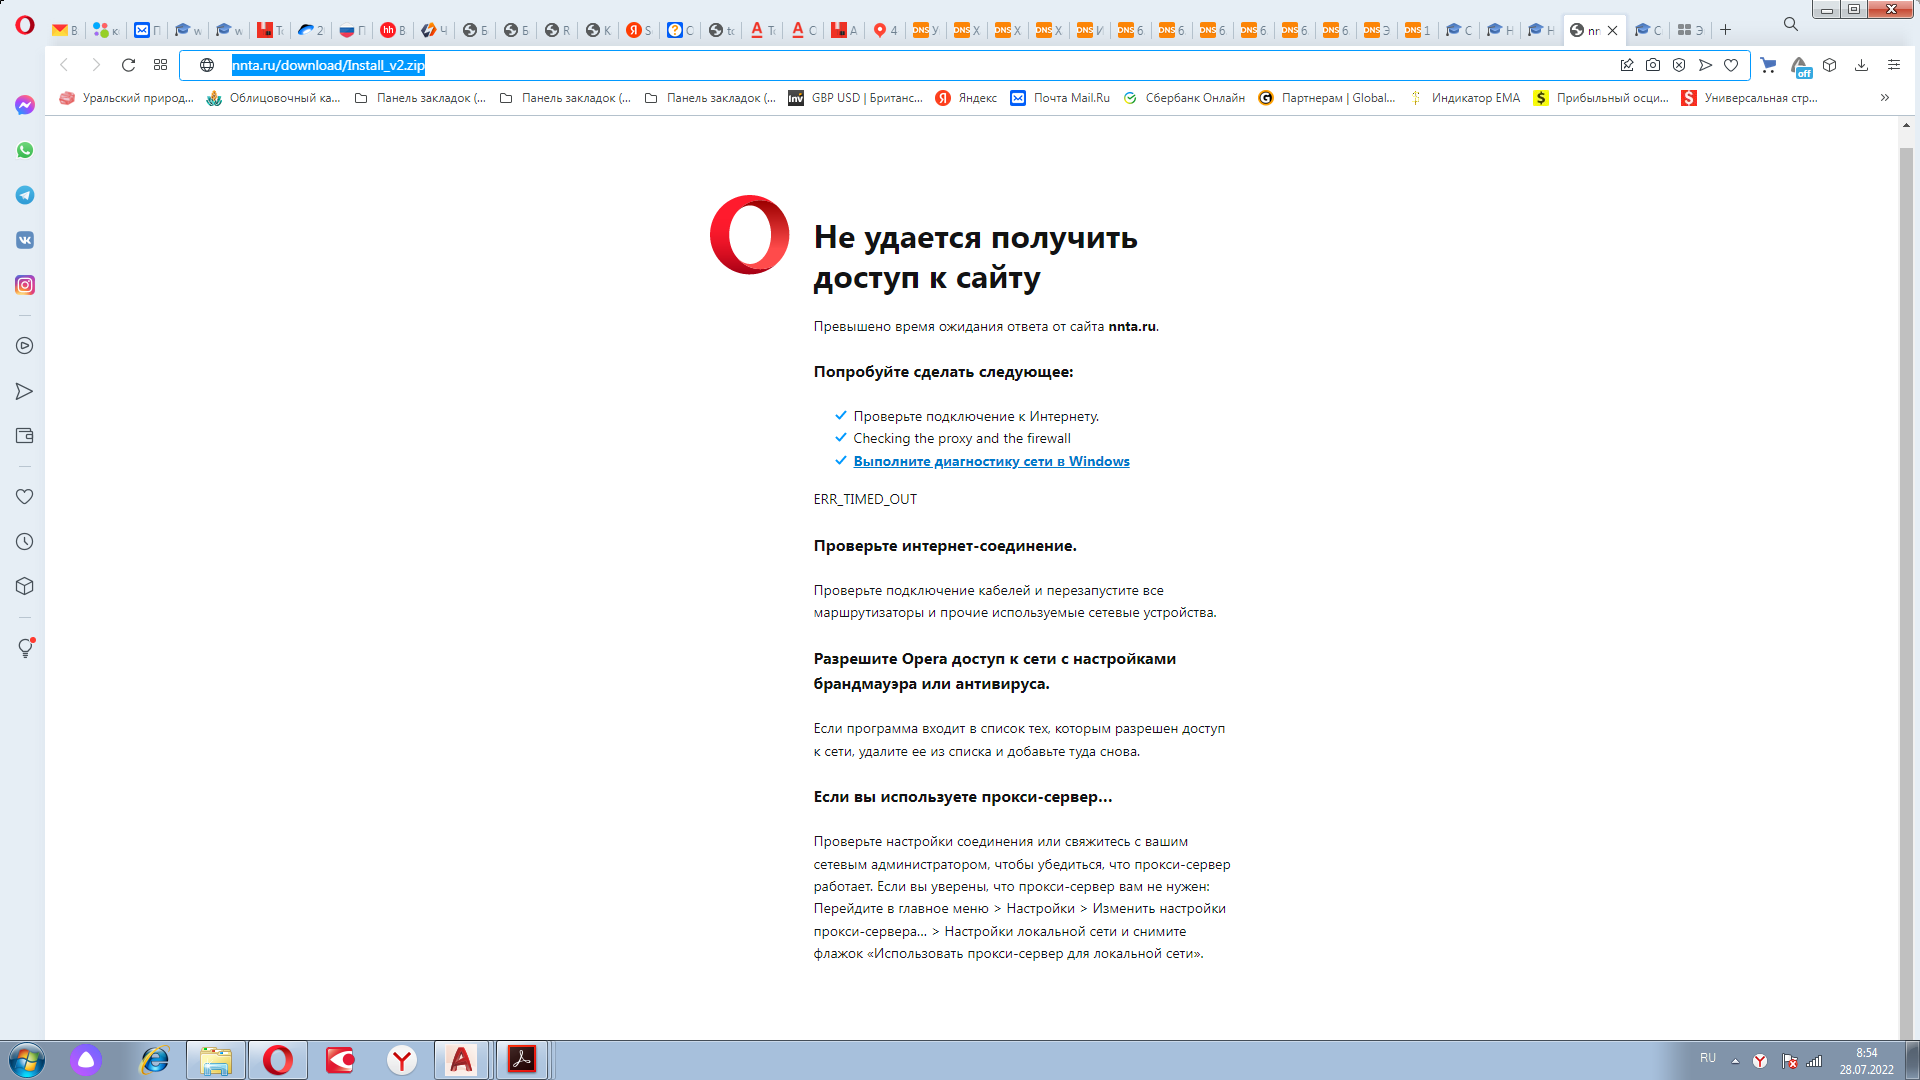Open Yandex Browser from the taskbar
1920x1080 pixels.
[x=402, y=1060]
